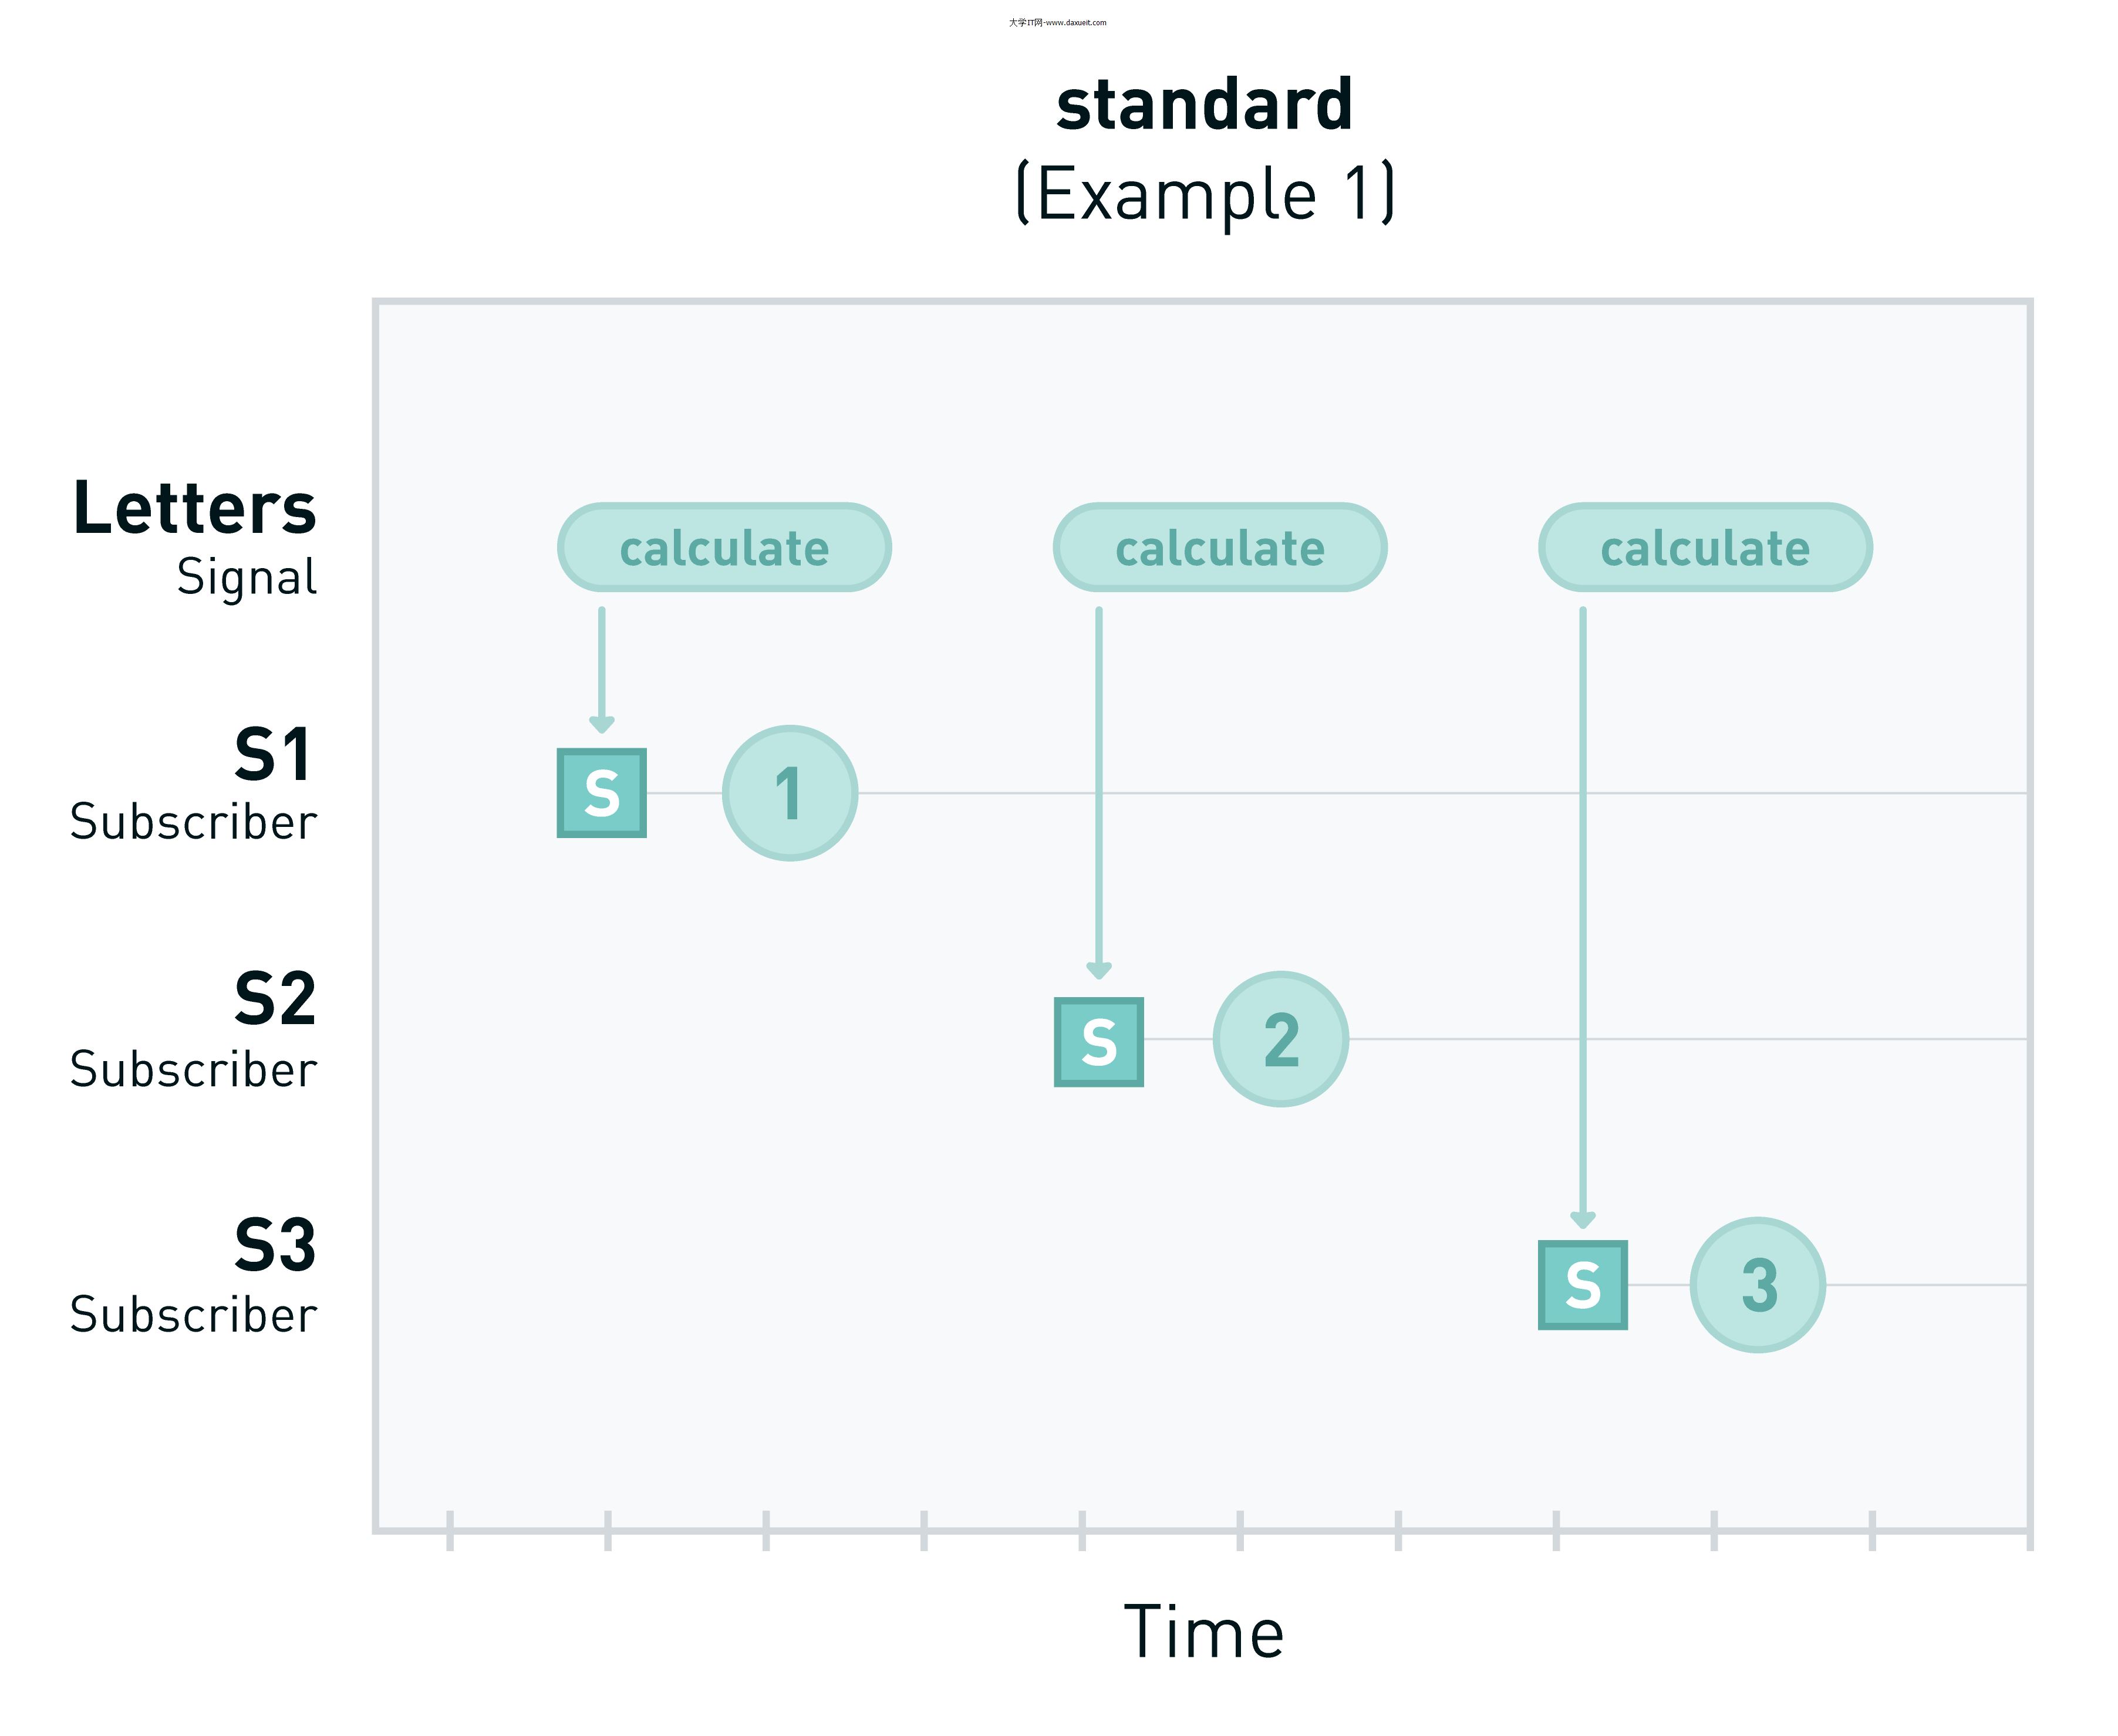Screen dimensions: 2118x1736
Task: Select the circle marked 1
Action: 790,793
